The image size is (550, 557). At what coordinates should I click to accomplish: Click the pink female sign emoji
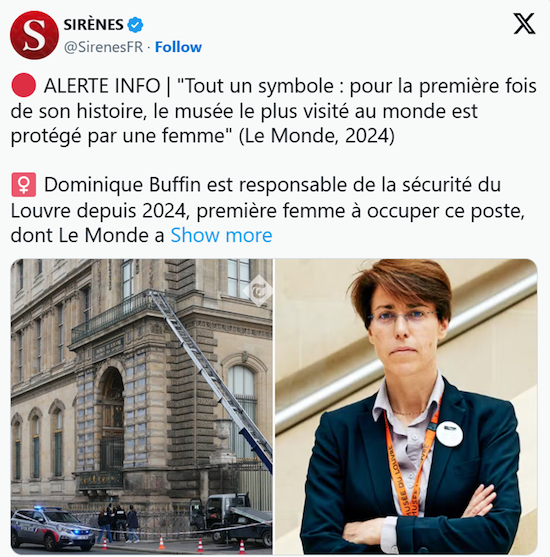[23, 185]
